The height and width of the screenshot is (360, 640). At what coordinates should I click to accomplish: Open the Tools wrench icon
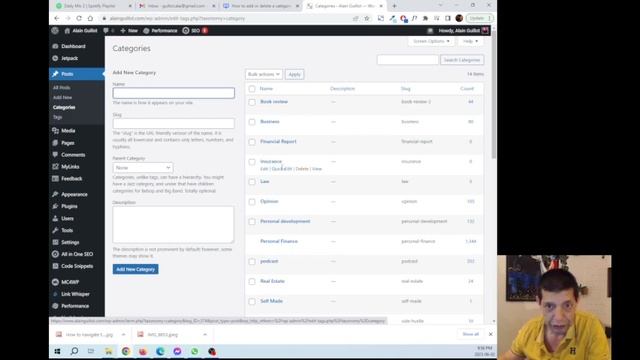[x=55, y=230]
